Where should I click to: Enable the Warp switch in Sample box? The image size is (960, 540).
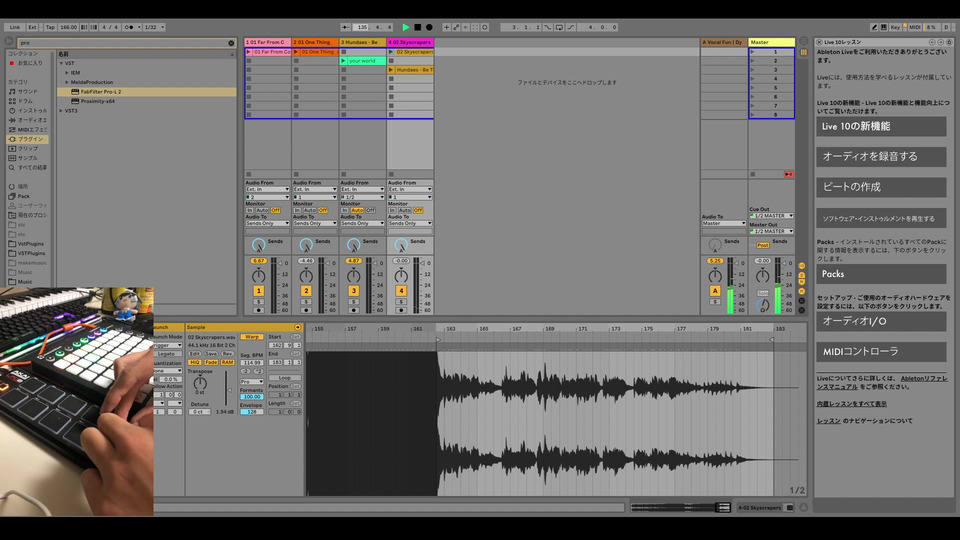[x=251, y=337]
